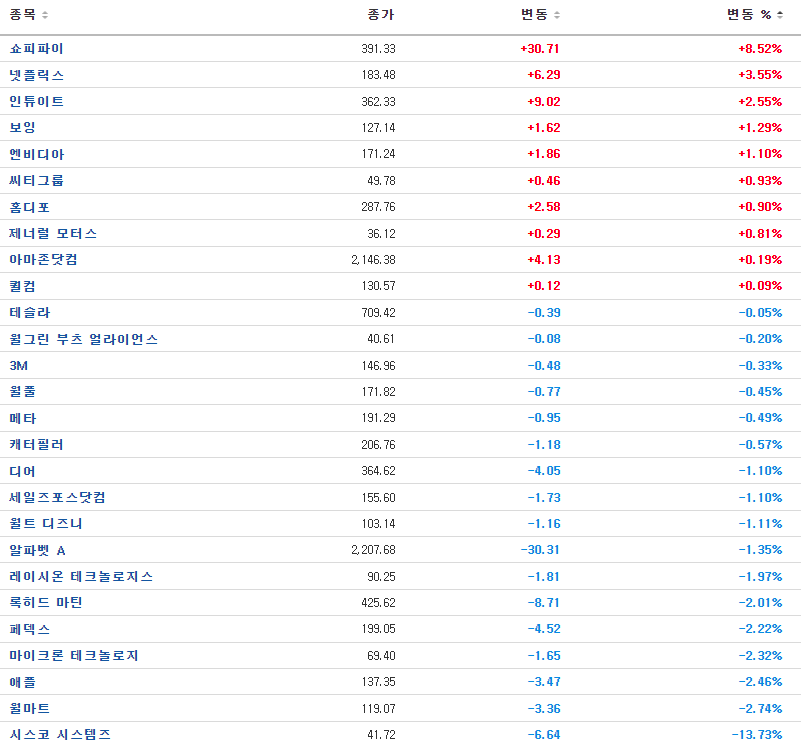Screen dimensions: 801x753
Task: Open 쇼피파이 stock link
Action: coord(36,49)
